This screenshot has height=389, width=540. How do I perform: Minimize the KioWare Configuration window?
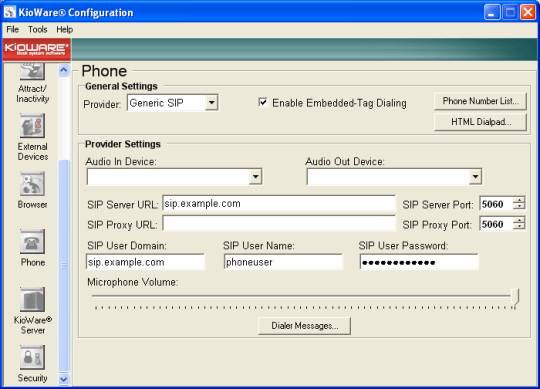point(492,12)
